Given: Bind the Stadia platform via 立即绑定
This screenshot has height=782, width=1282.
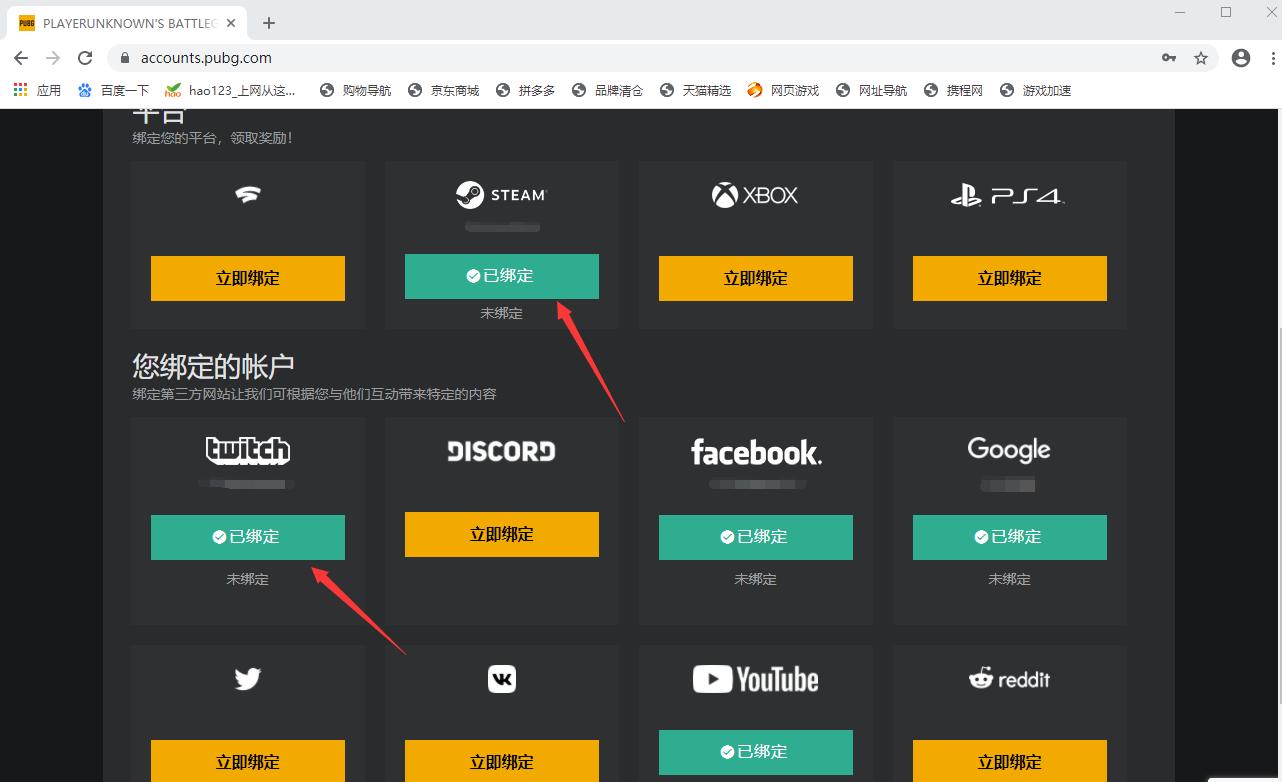Looking at the screenshot, I should (248, 278).
